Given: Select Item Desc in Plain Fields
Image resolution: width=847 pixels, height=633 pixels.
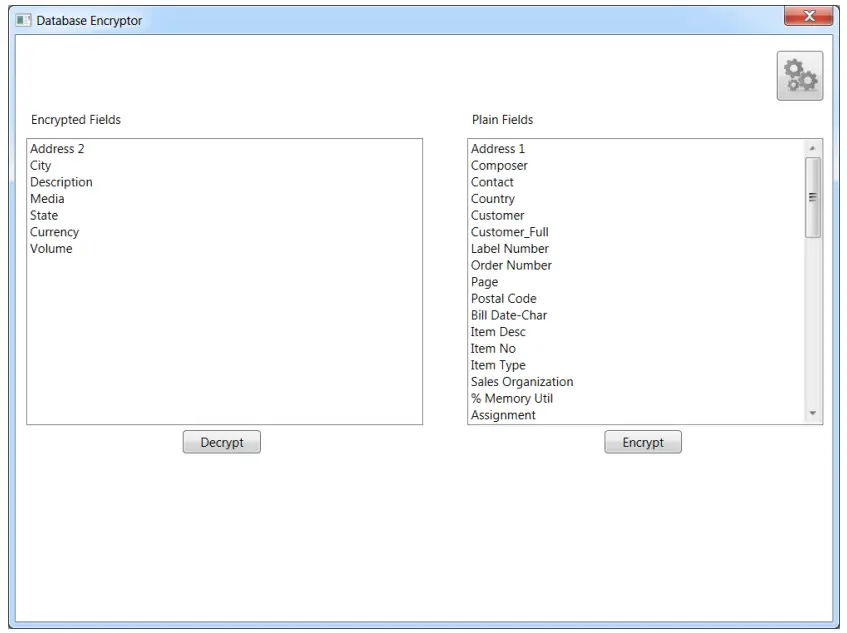Looking at the screenshot, I should click(498, 332).
